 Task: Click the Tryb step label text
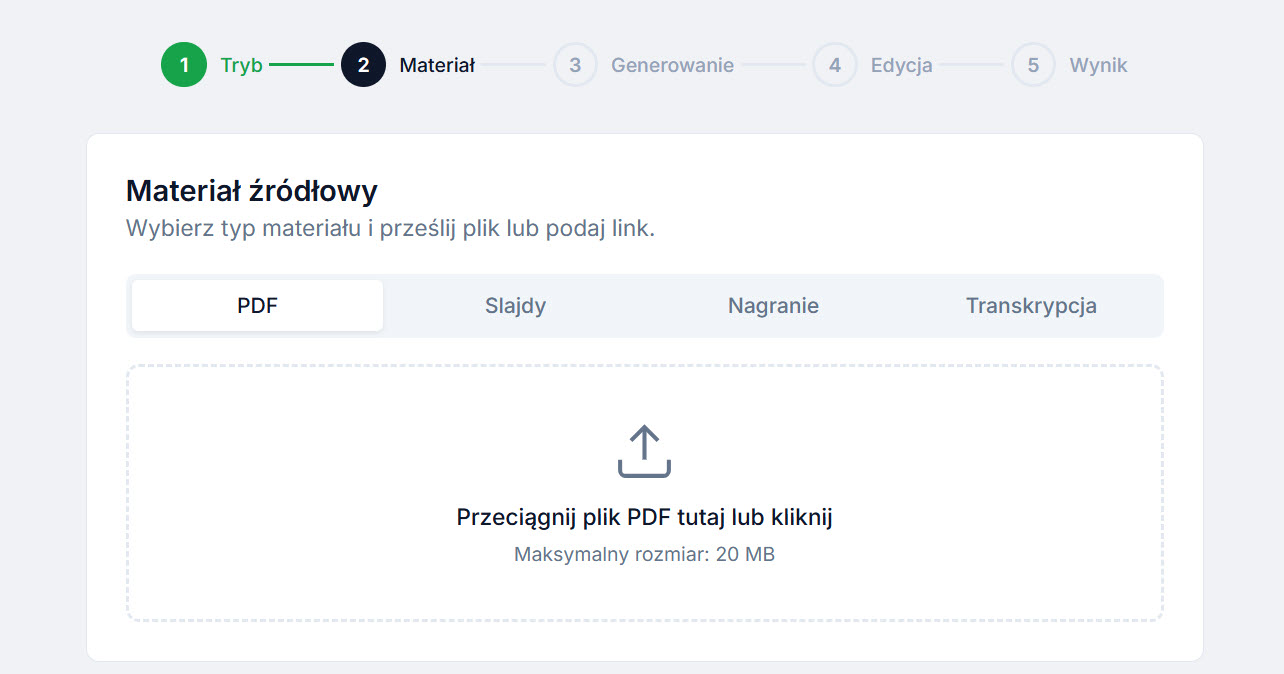tap(240, 64)
